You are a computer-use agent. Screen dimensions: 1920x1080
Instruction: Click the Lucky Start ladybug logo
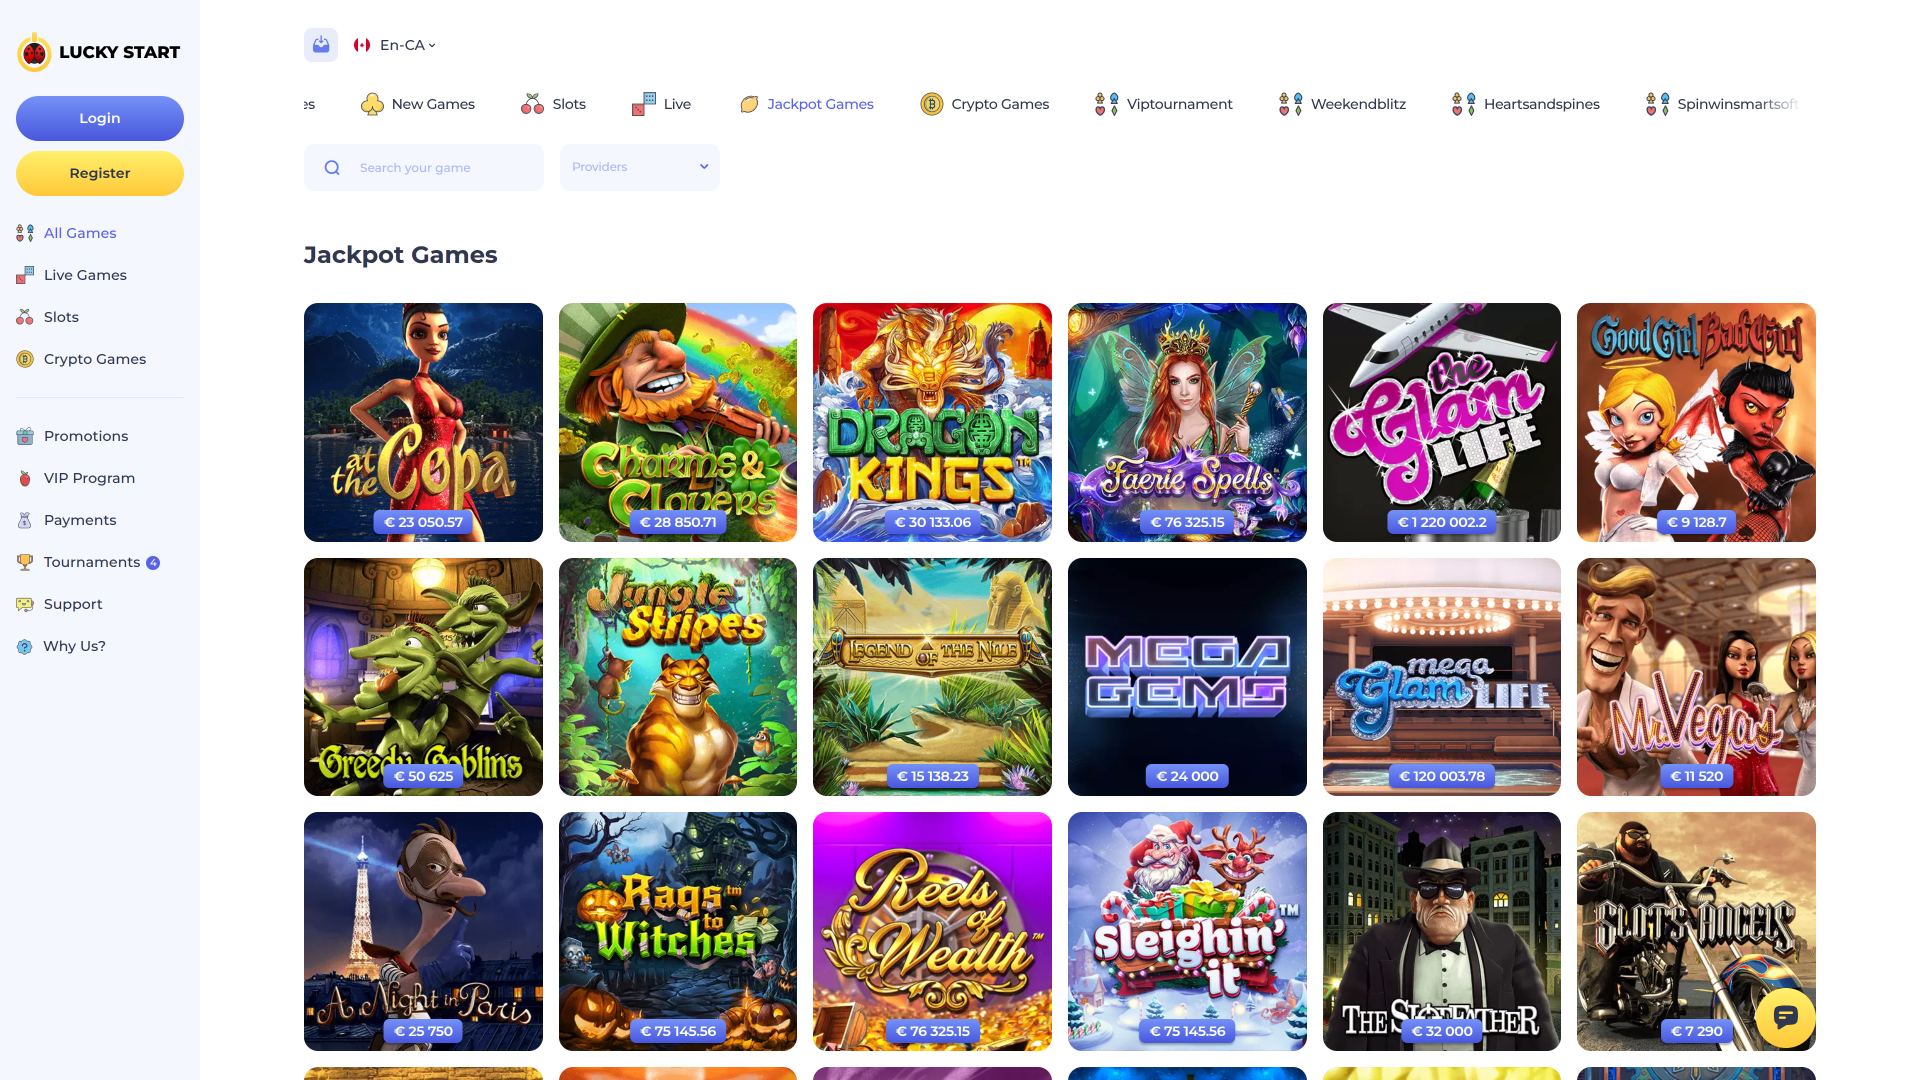click(x=34, y=52)
